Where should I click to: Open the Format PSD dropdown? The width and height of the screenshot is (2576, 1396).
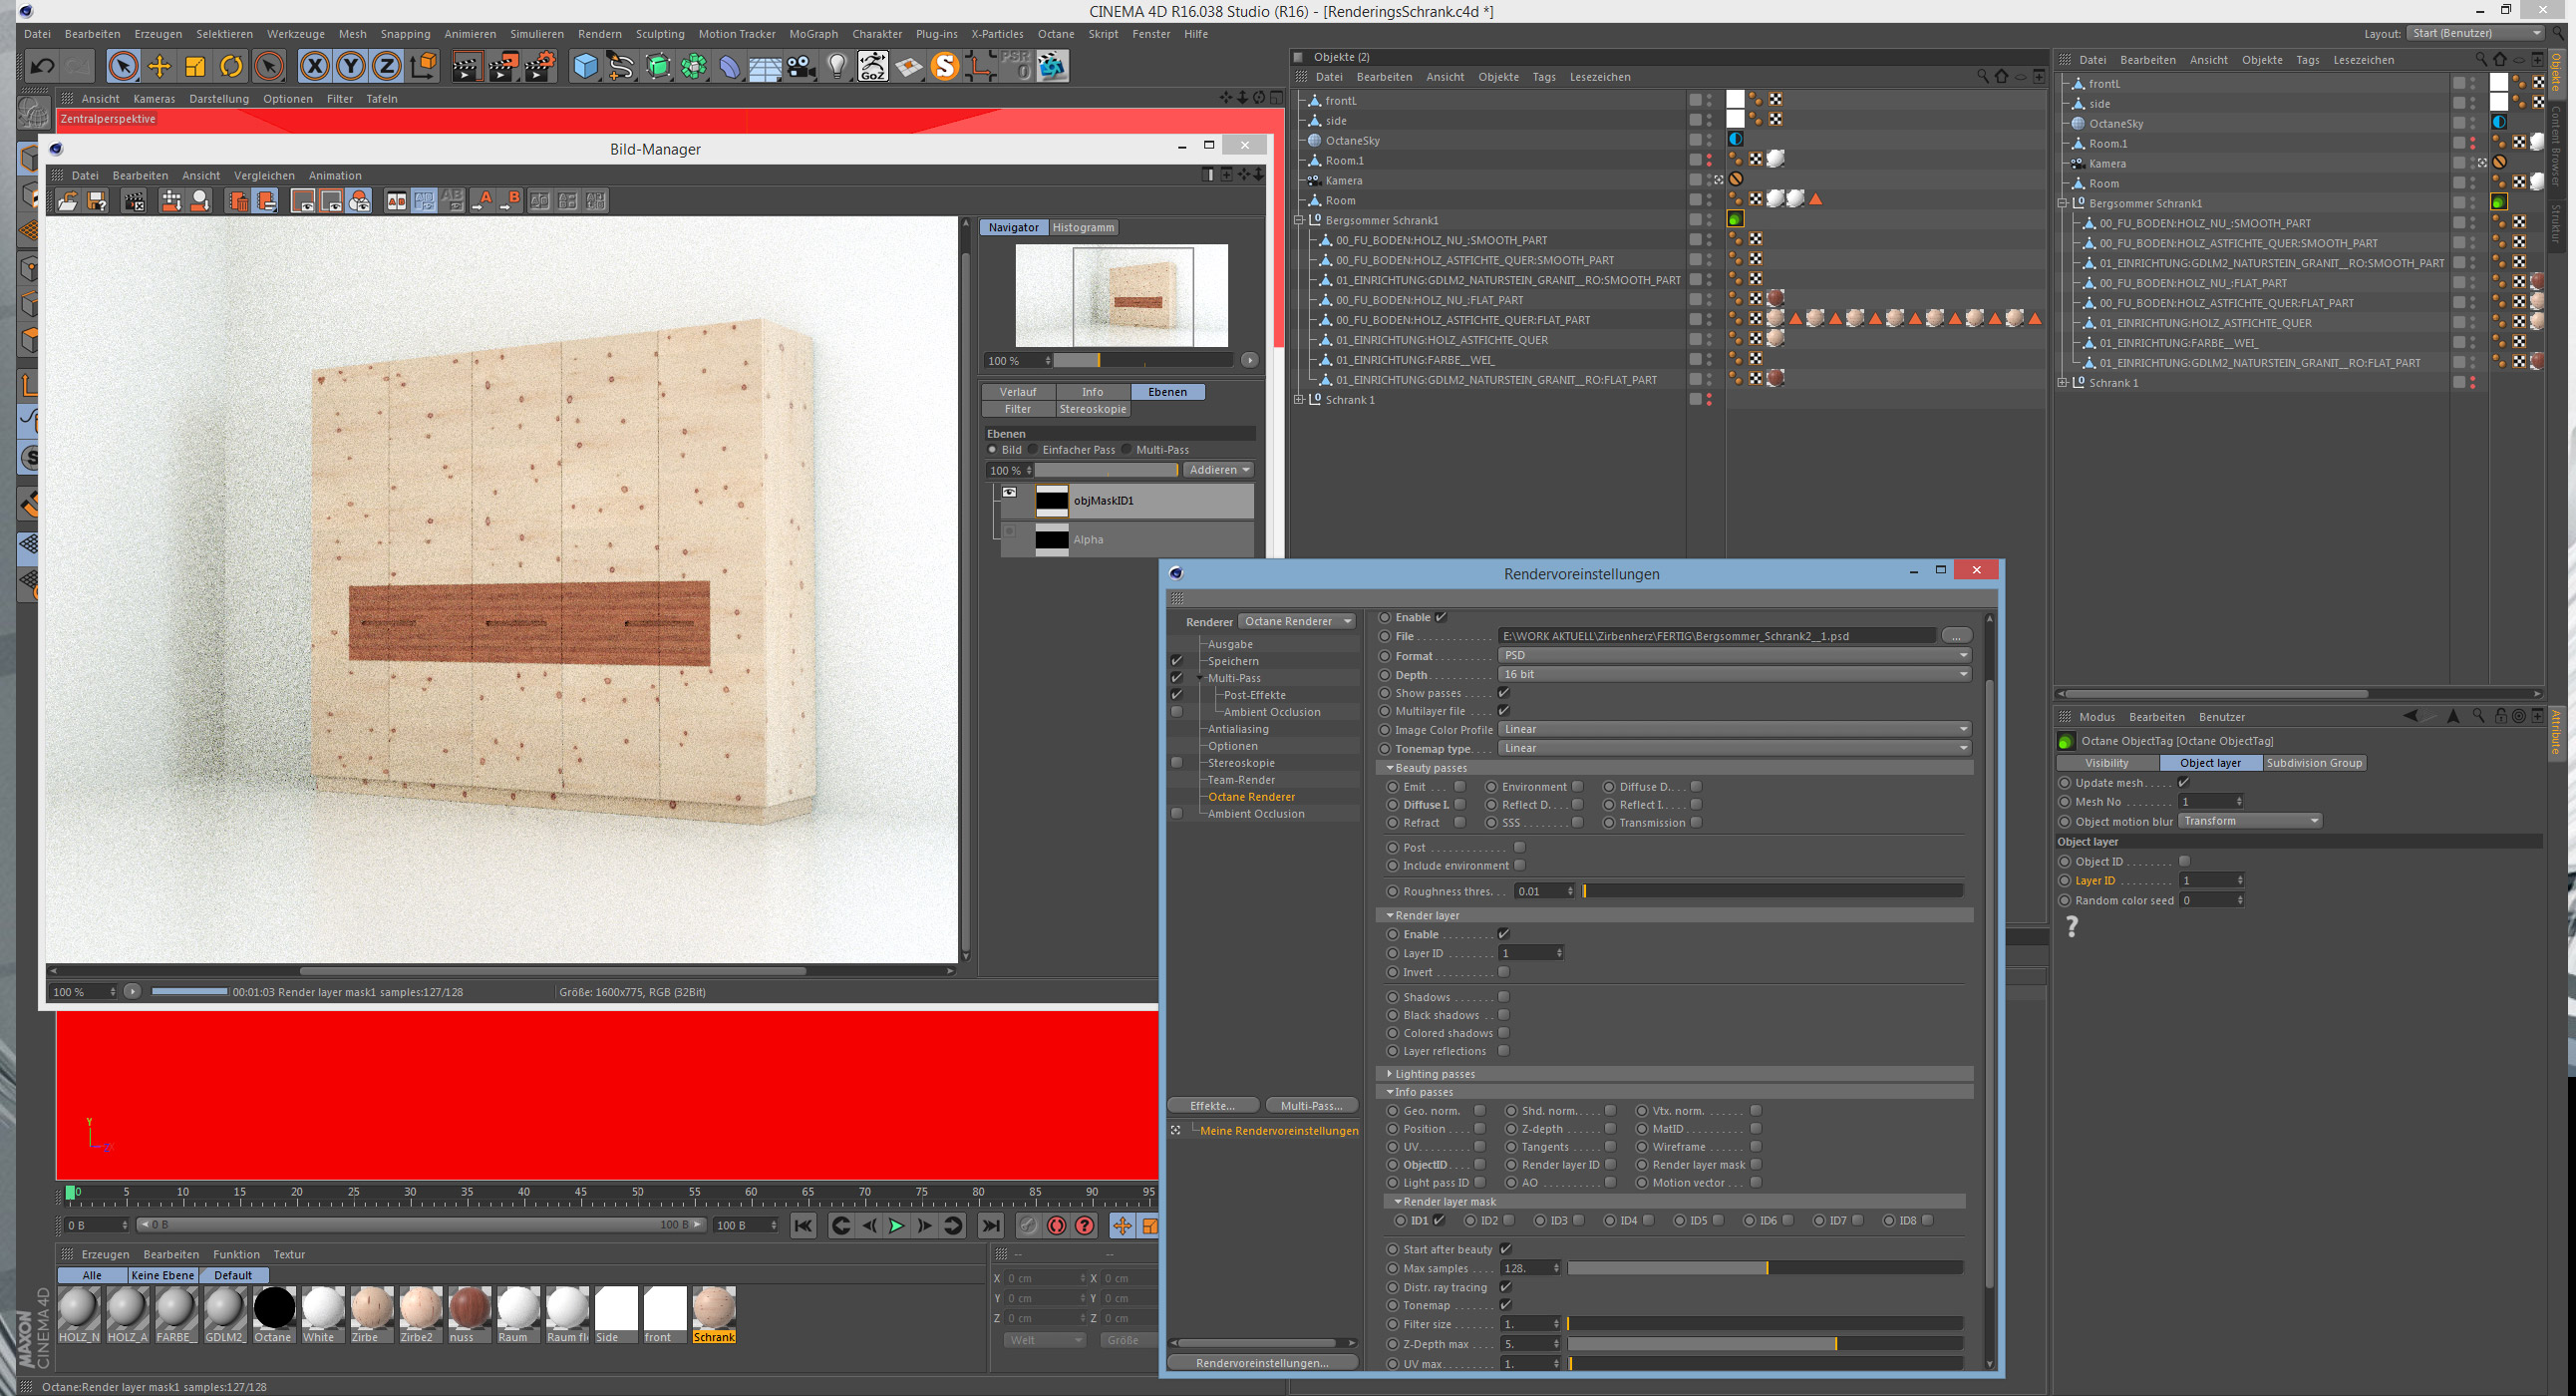tap(1734, 656)
